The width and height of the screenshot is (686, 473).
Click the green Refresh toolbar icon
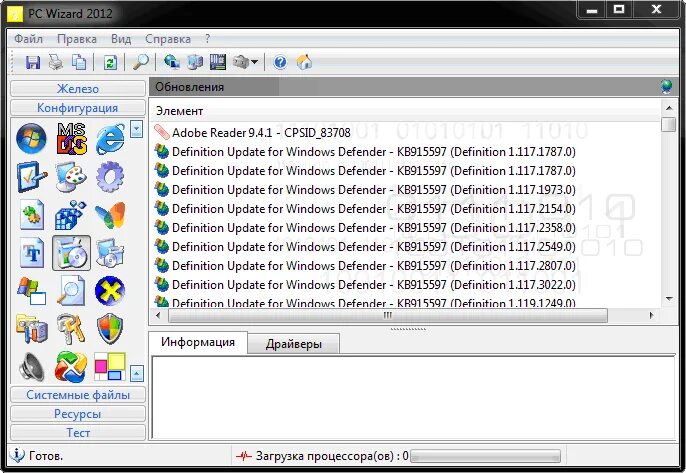110,62
